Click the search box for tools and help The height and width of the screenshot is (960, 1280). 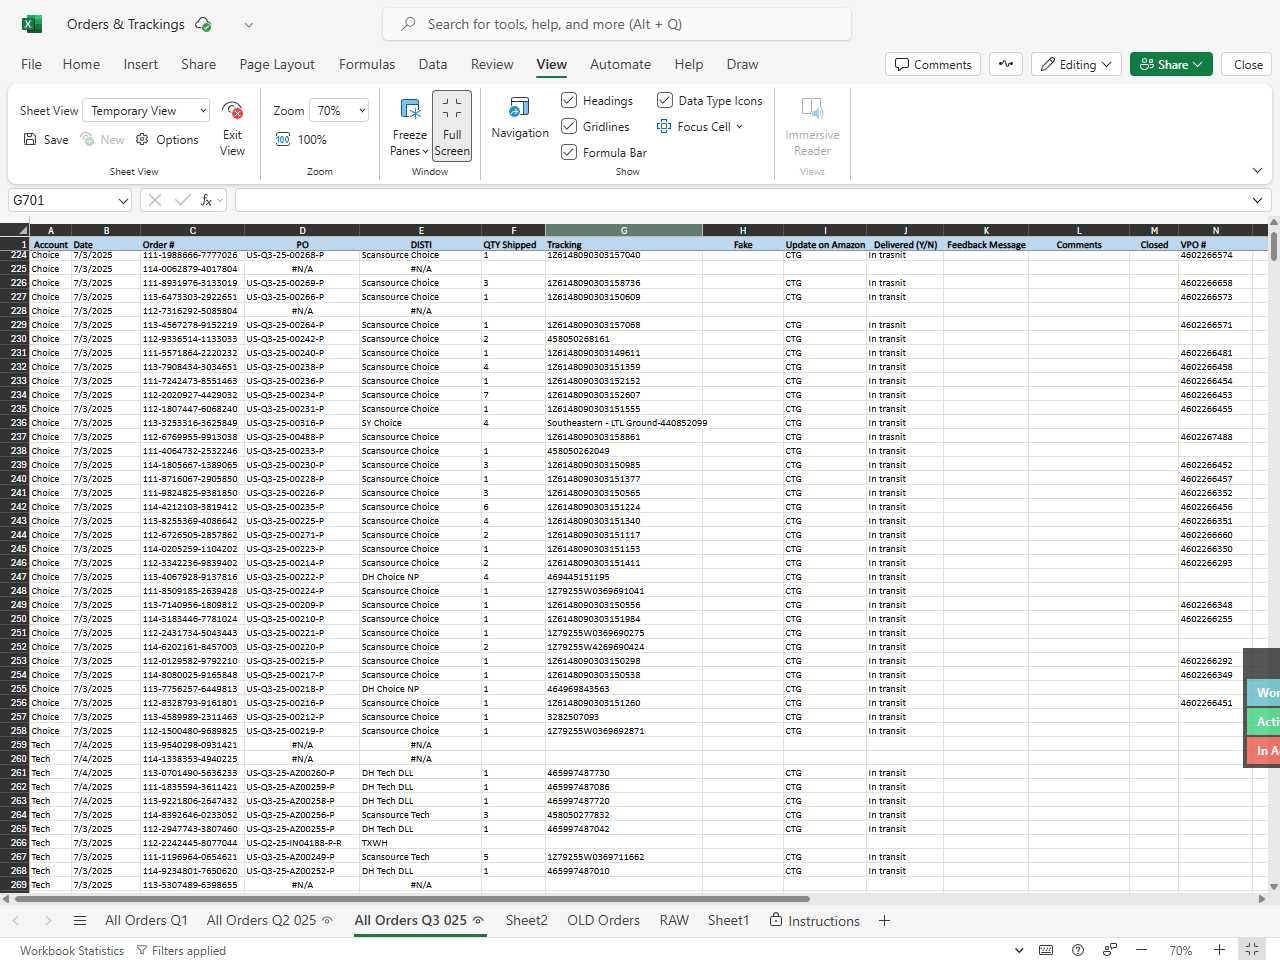[x=617, y=24]
